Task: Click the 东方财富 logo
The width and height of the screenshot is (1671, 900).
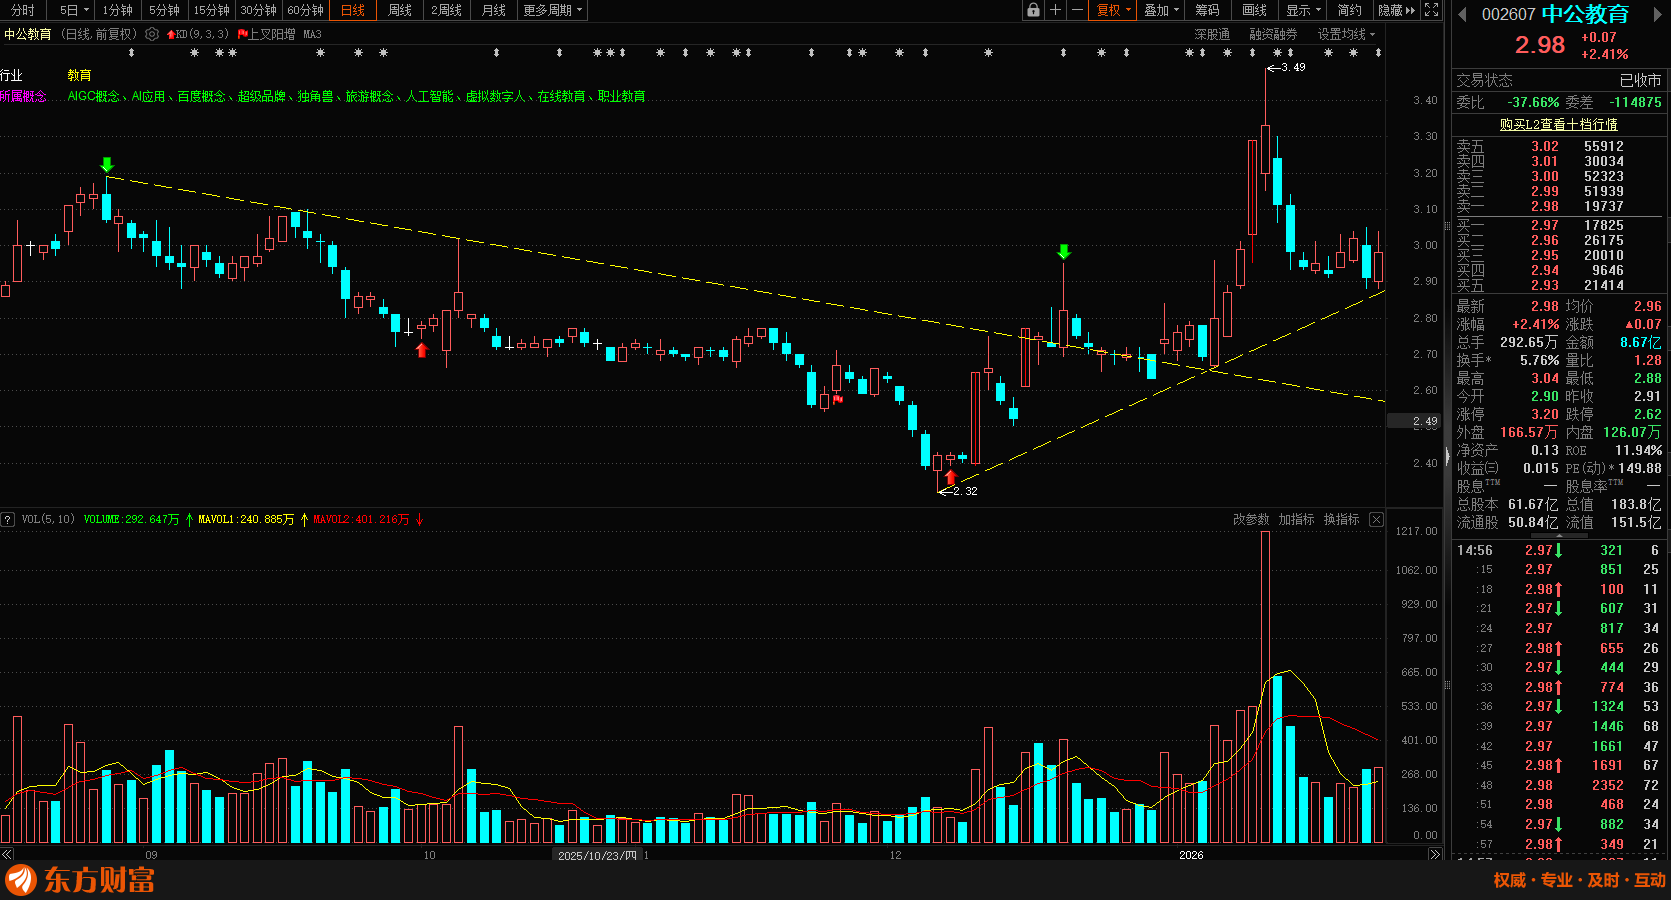Action: pyautogui.click(x=81, y=880)
